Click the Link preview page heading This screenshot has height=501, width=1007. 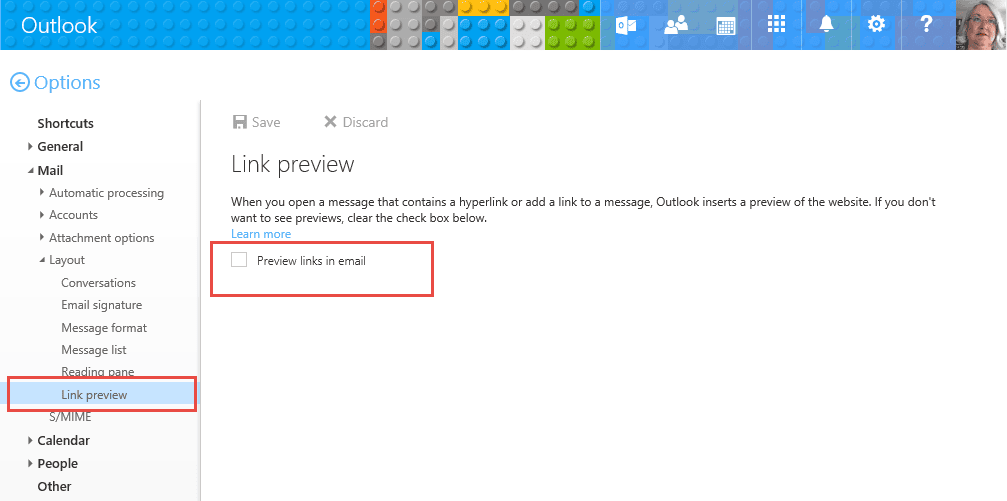pyautogui.click(x=293, y=164)
